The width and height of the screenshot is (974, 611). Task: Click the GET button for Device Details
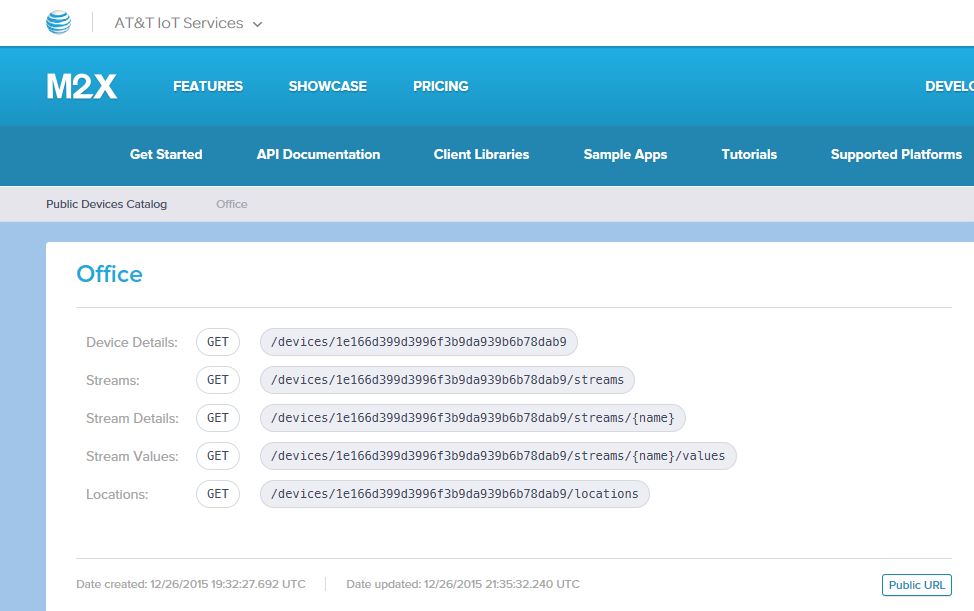click(218, 342)
